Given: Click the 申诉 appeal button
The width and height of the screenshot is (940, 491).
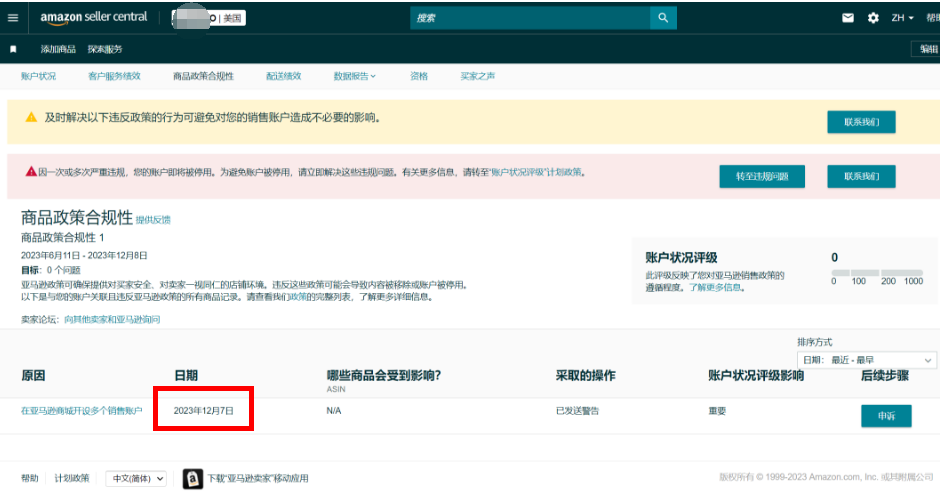Looking at the screenshot, I should click(886, 416).
